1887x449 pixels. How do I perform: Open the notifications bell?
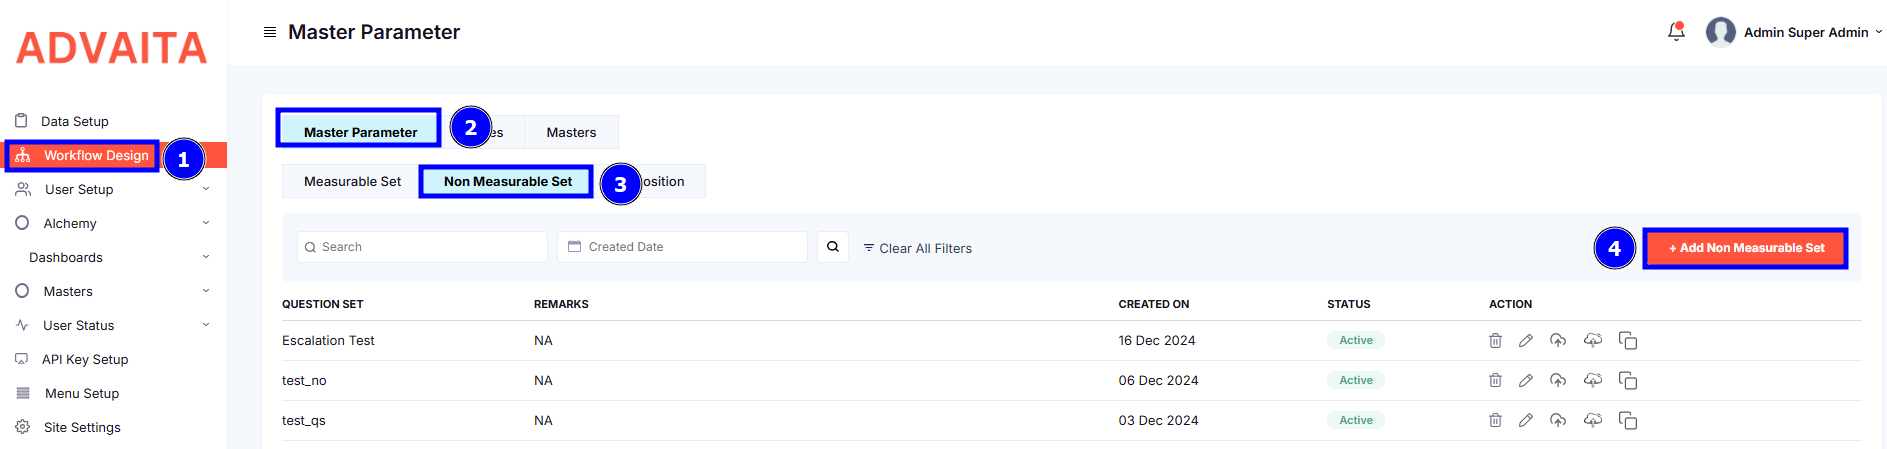tap(1676, 32)
